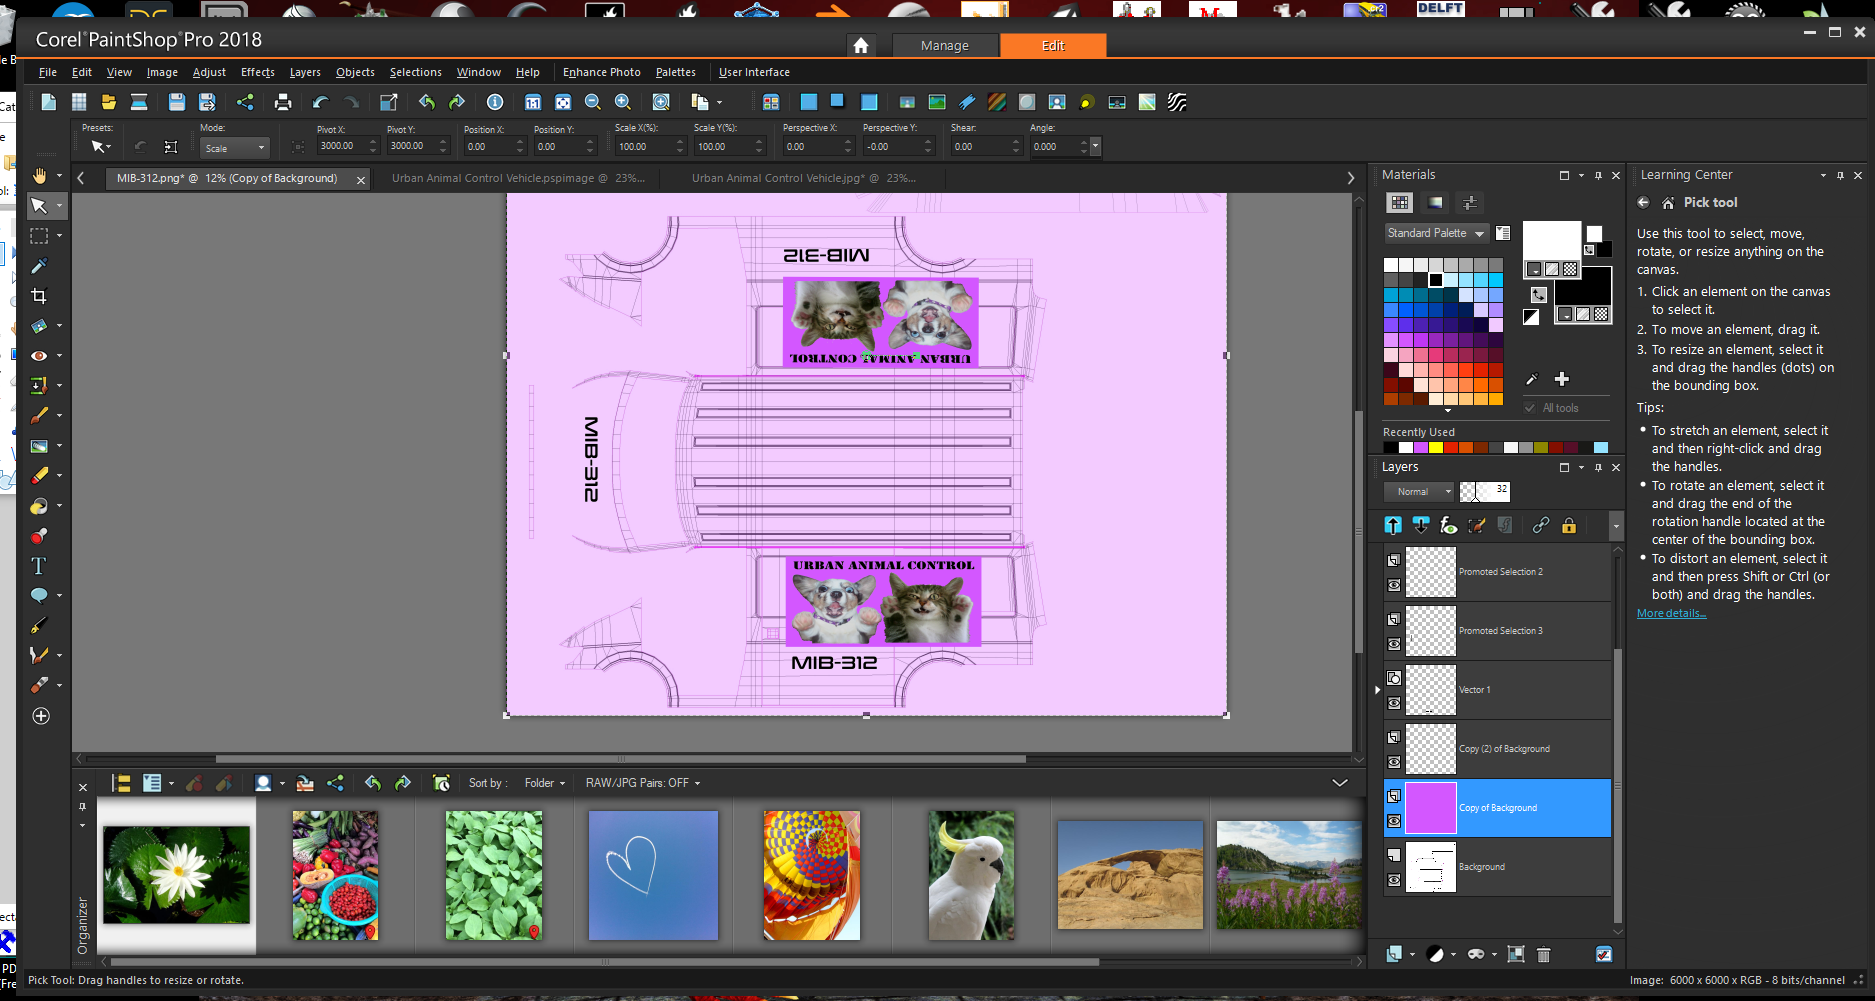The width and height of the screenshot is (1875, 1001).
Task: Open the Mode dropdown set to Scale
Action: [x=235, y=148]
